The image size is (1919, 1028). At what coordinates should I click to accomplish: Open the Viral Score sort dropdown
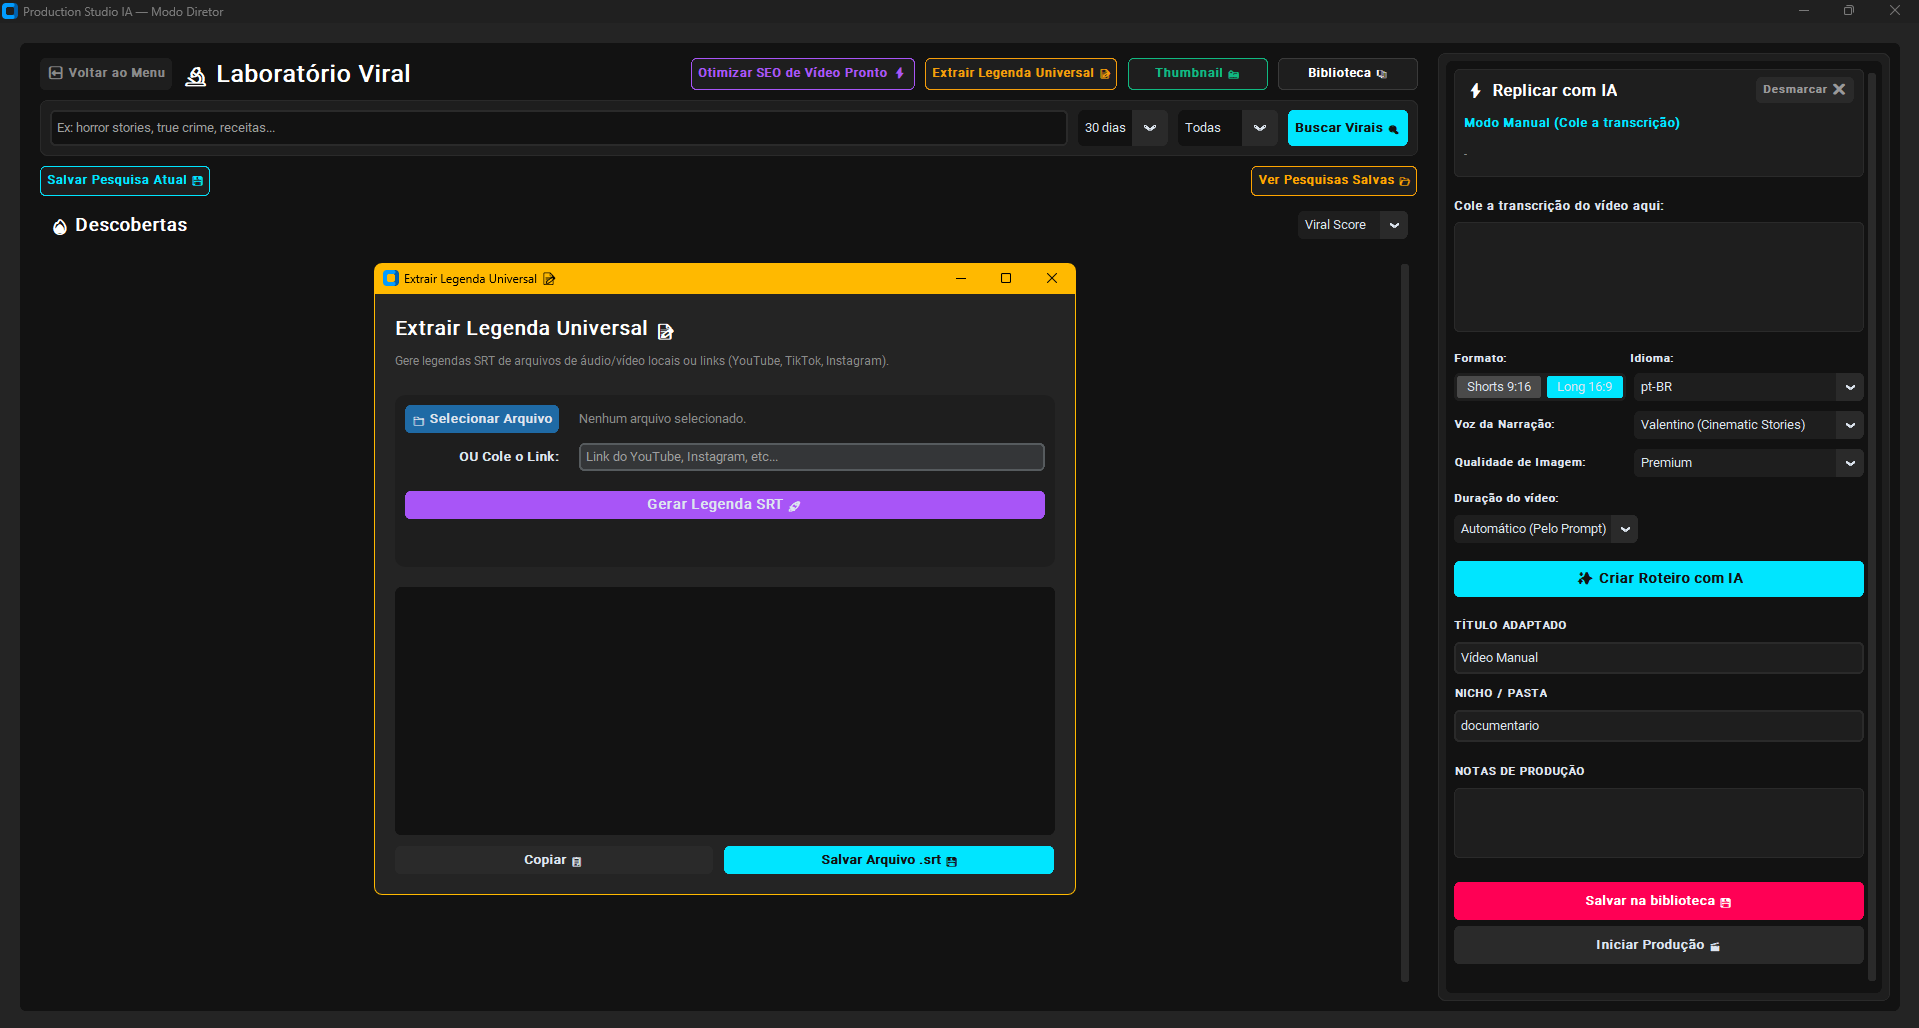point(1394,225)
